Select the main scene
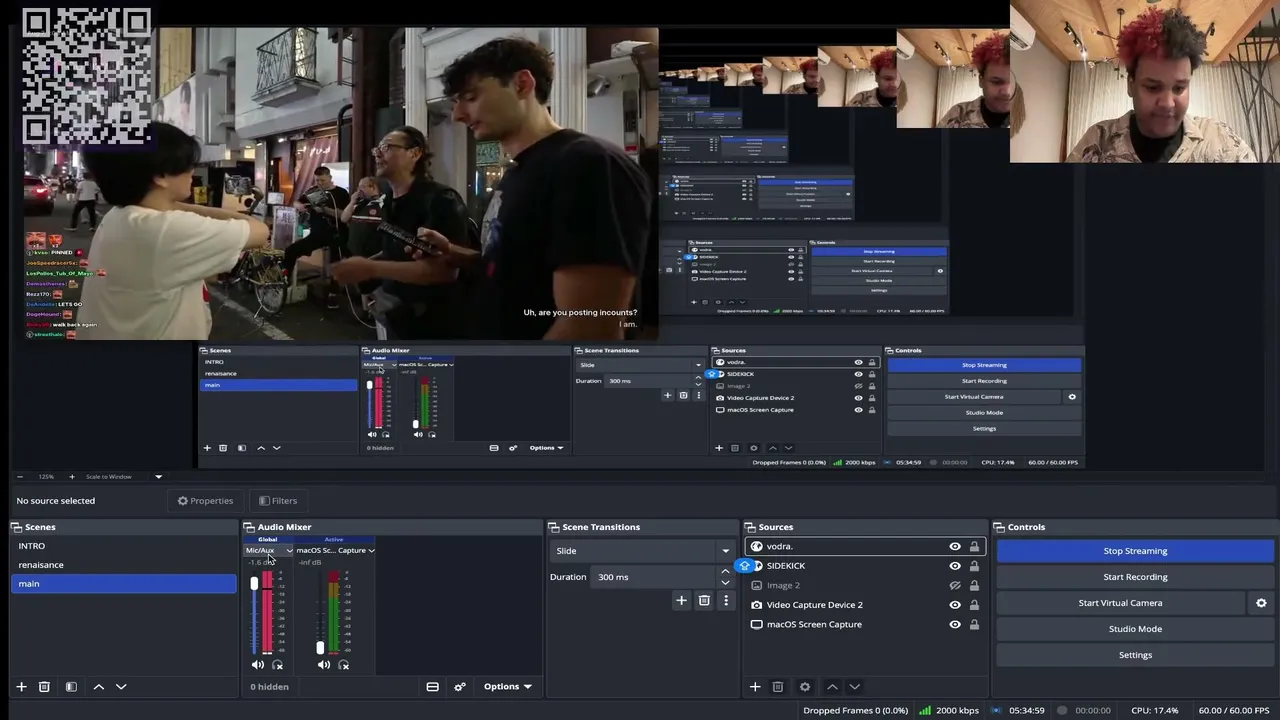Viewport: 1280px width, 720px height. tap(124, 584)
